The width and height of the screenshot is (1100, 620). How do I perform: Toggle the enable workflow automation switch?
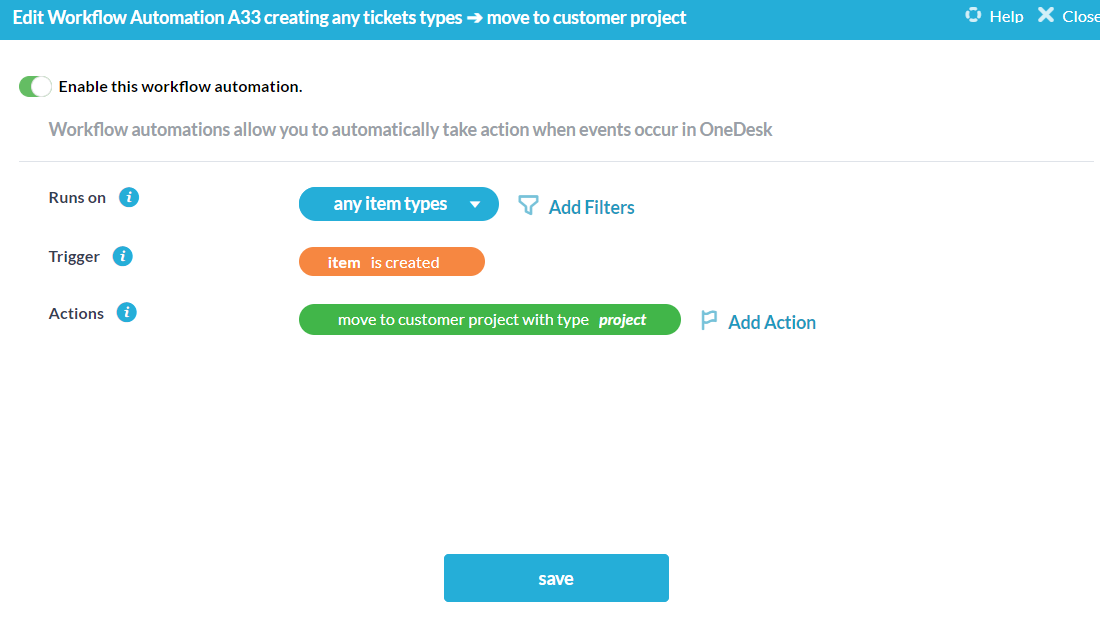[x=35, y=87]
